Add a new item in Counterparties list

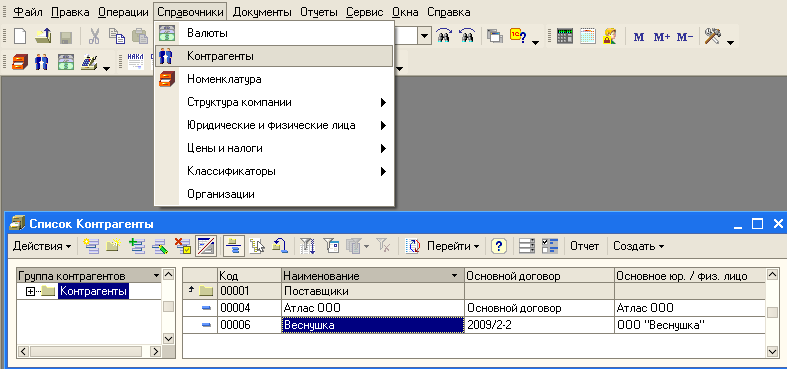pyautogui.click(x=91, y=246)
